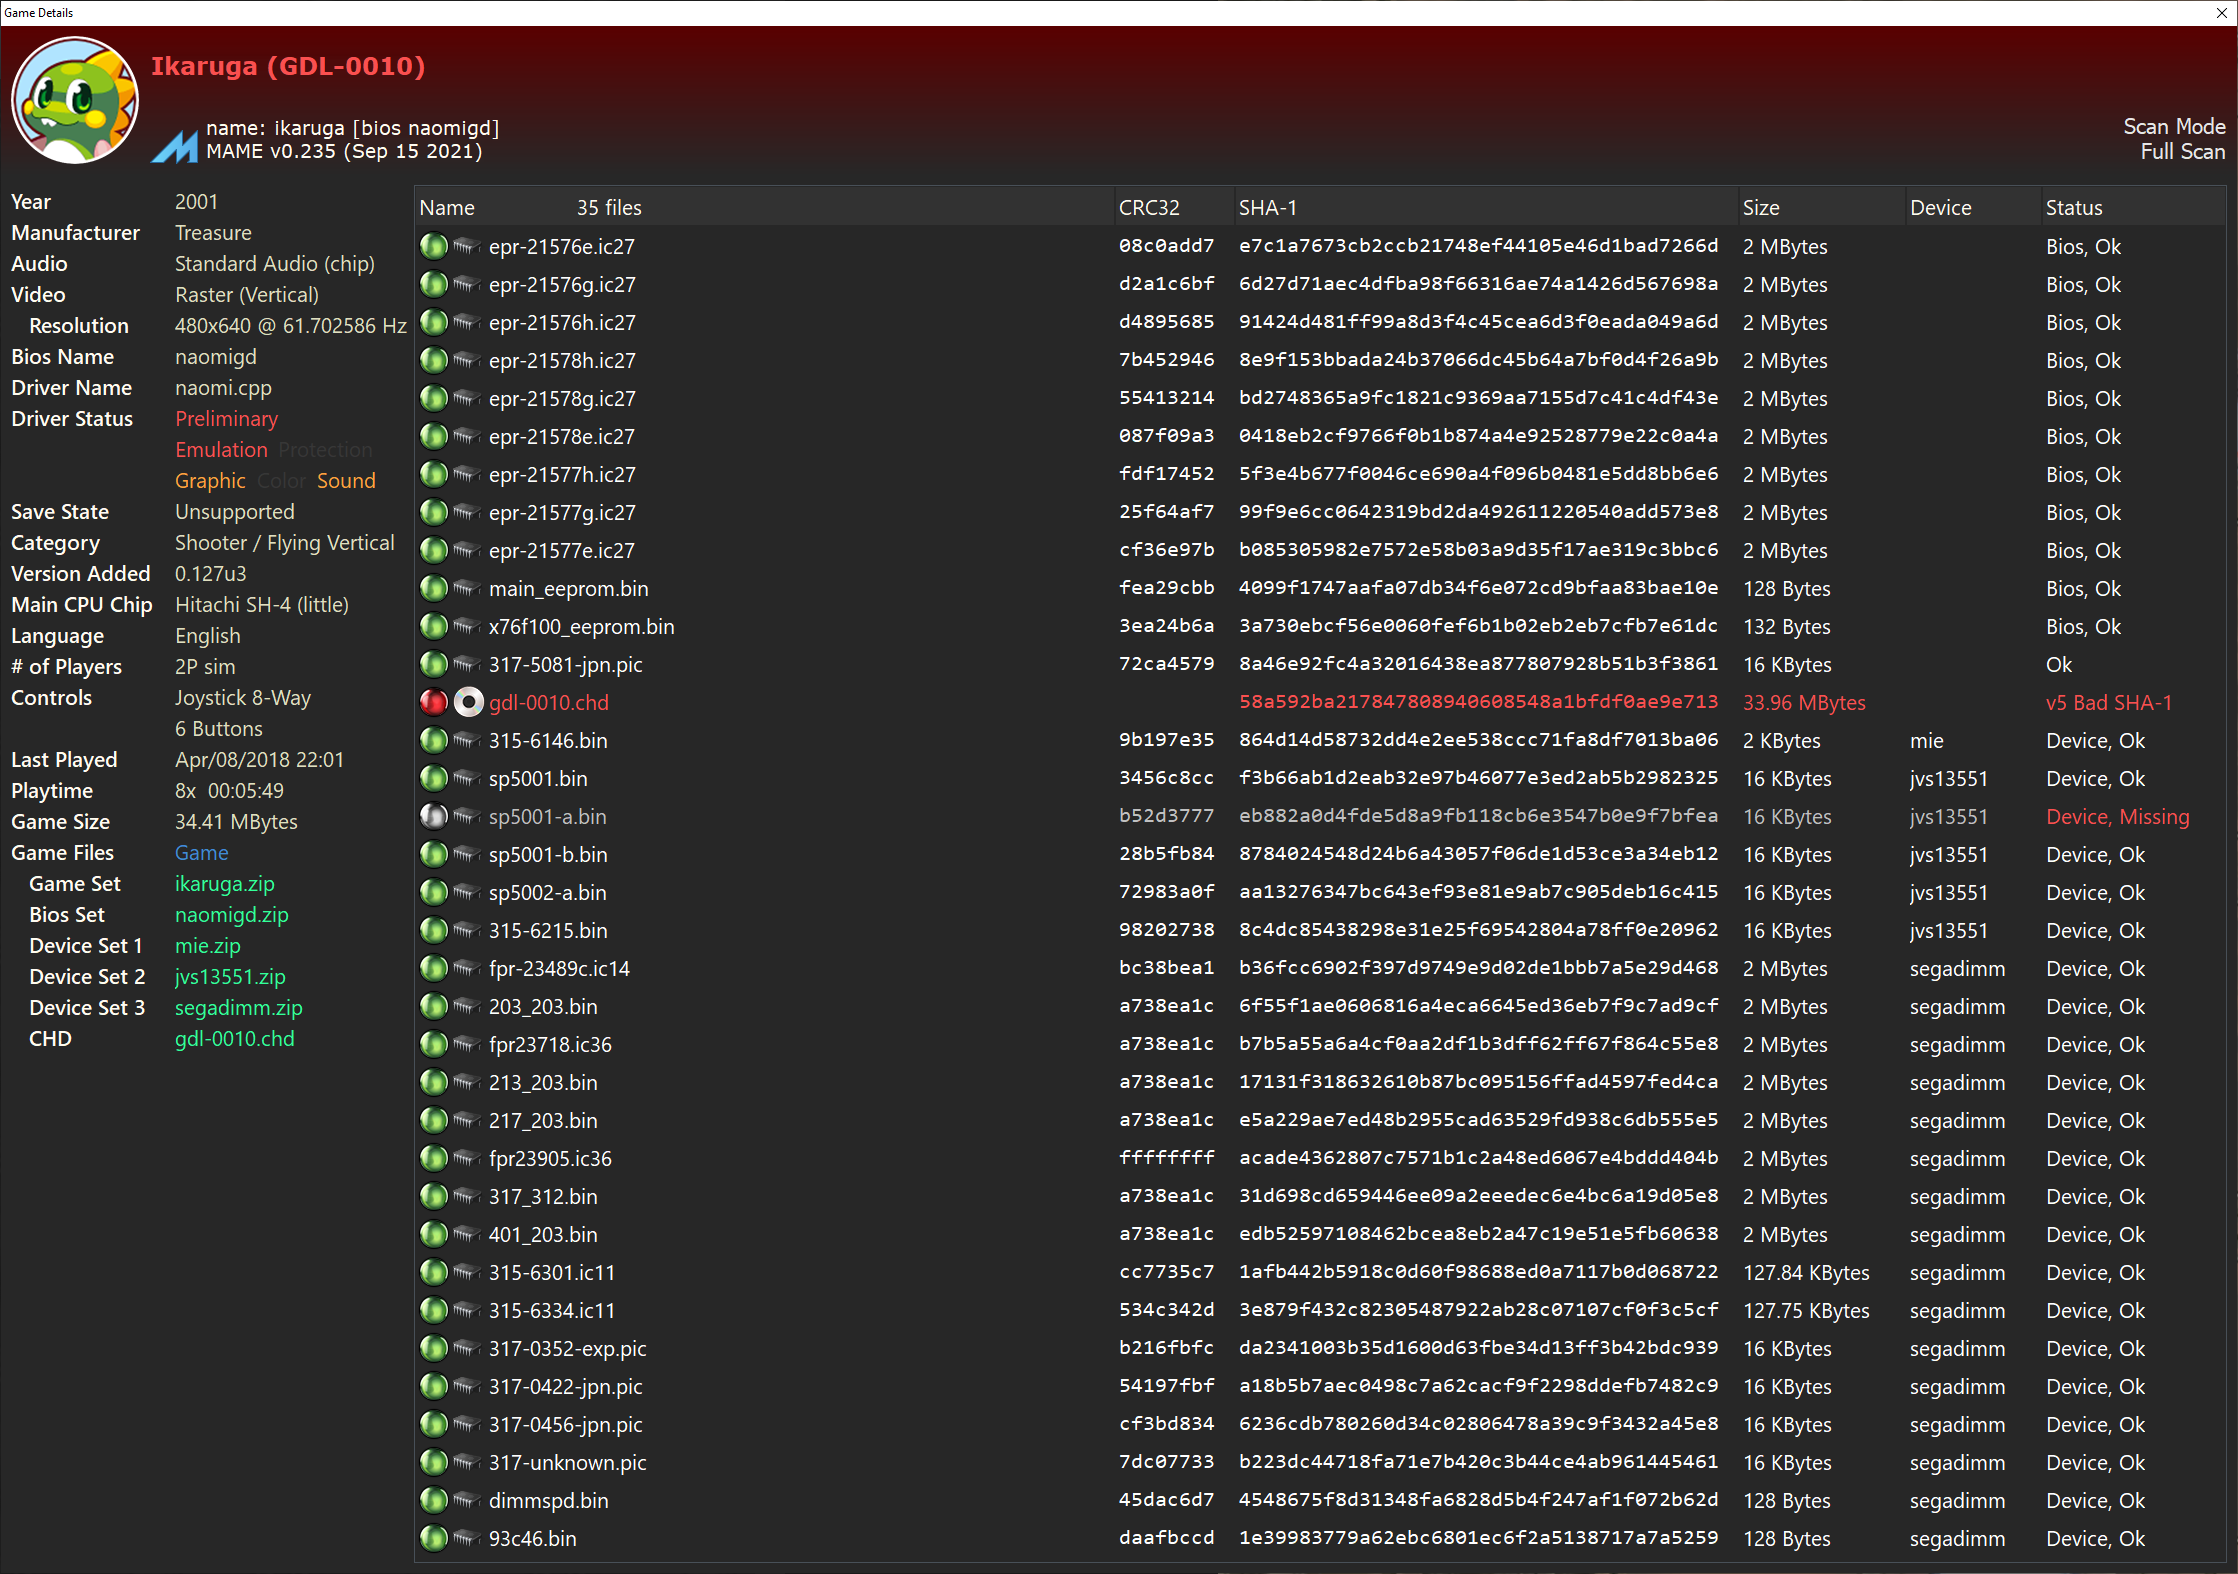Click the Size column header
The image size is (2238, 1574).
pyautogui.click(x=1760, y=208)
